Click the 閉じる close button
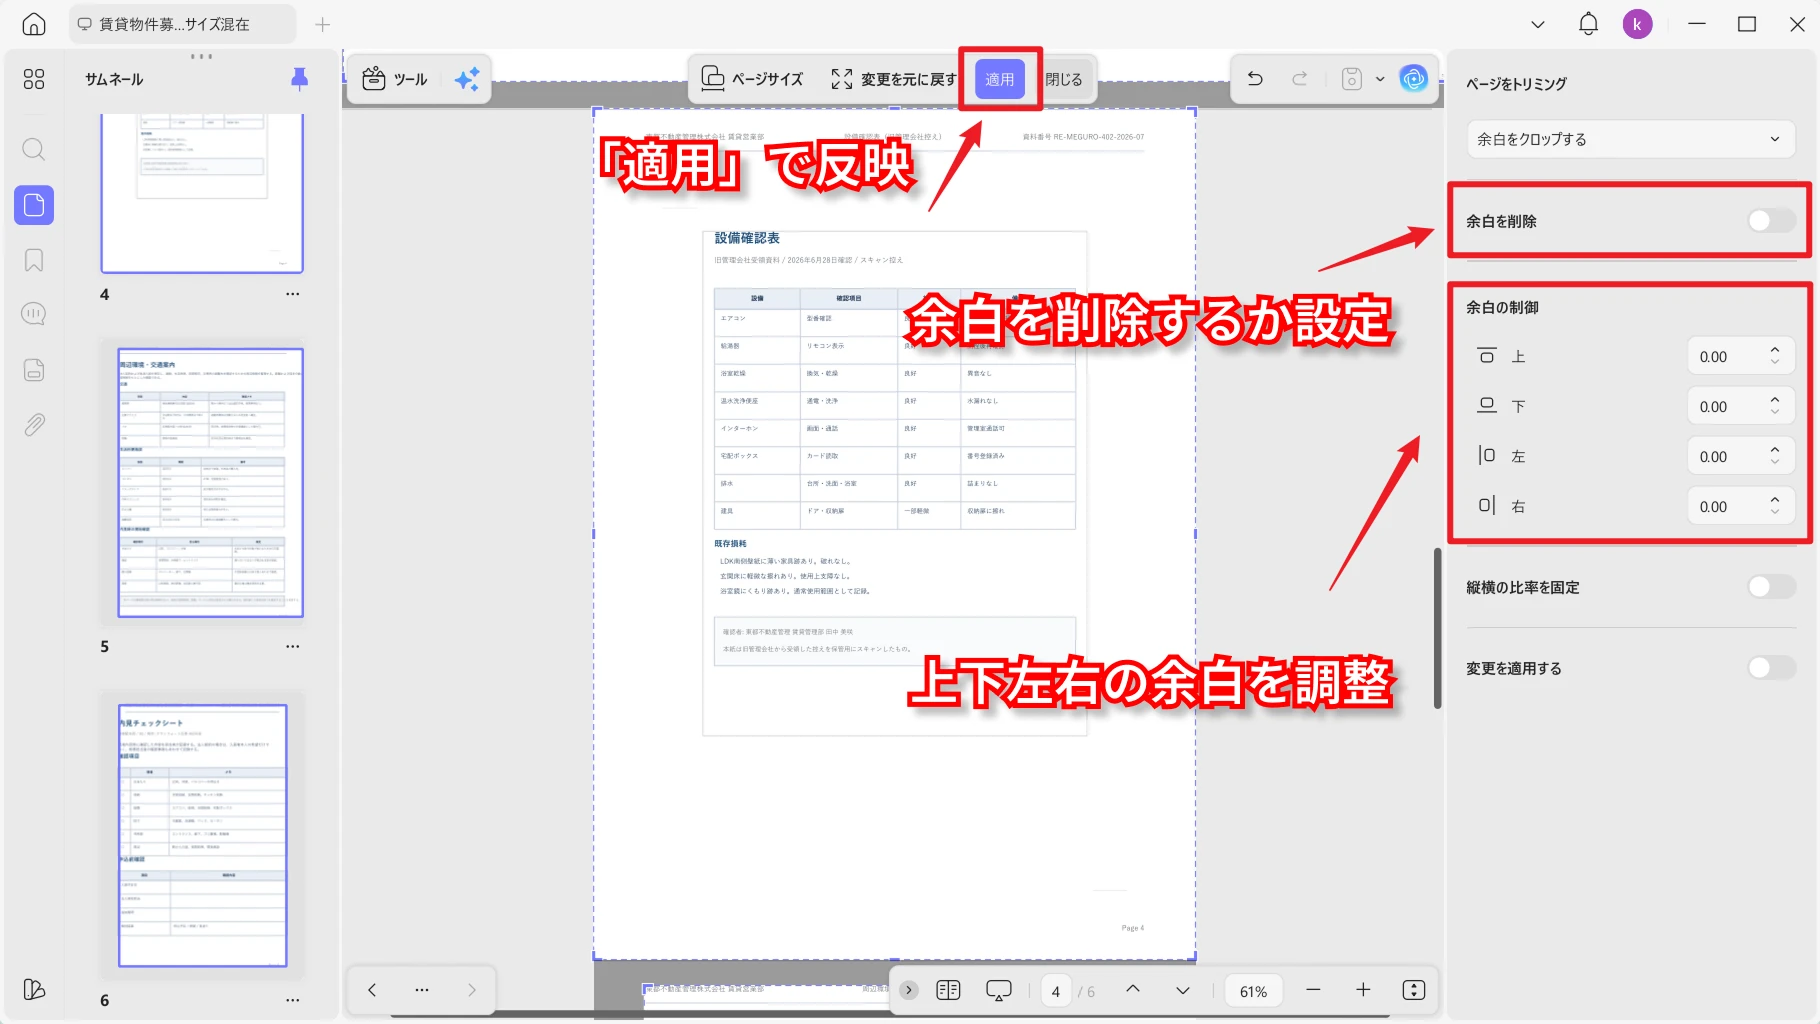 (1064, 79)
